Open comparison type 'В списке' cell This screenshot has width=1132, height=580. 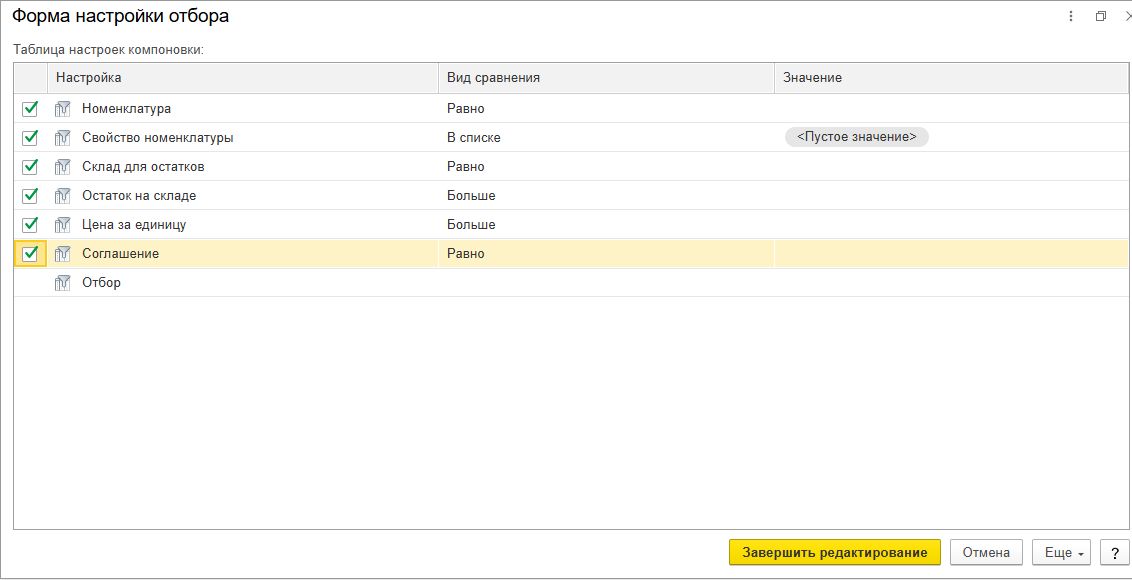coord(474,138)
